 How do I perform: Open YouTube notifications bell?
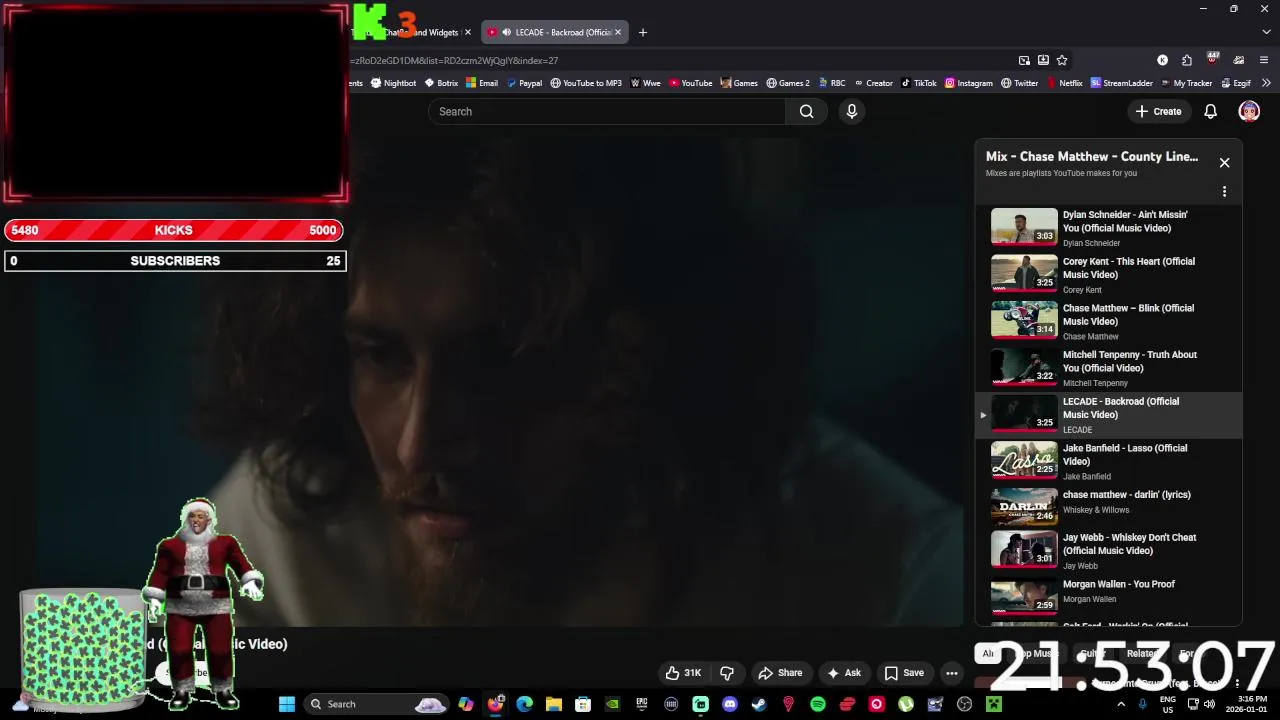pyautogui.click(x=1210, y=112)
